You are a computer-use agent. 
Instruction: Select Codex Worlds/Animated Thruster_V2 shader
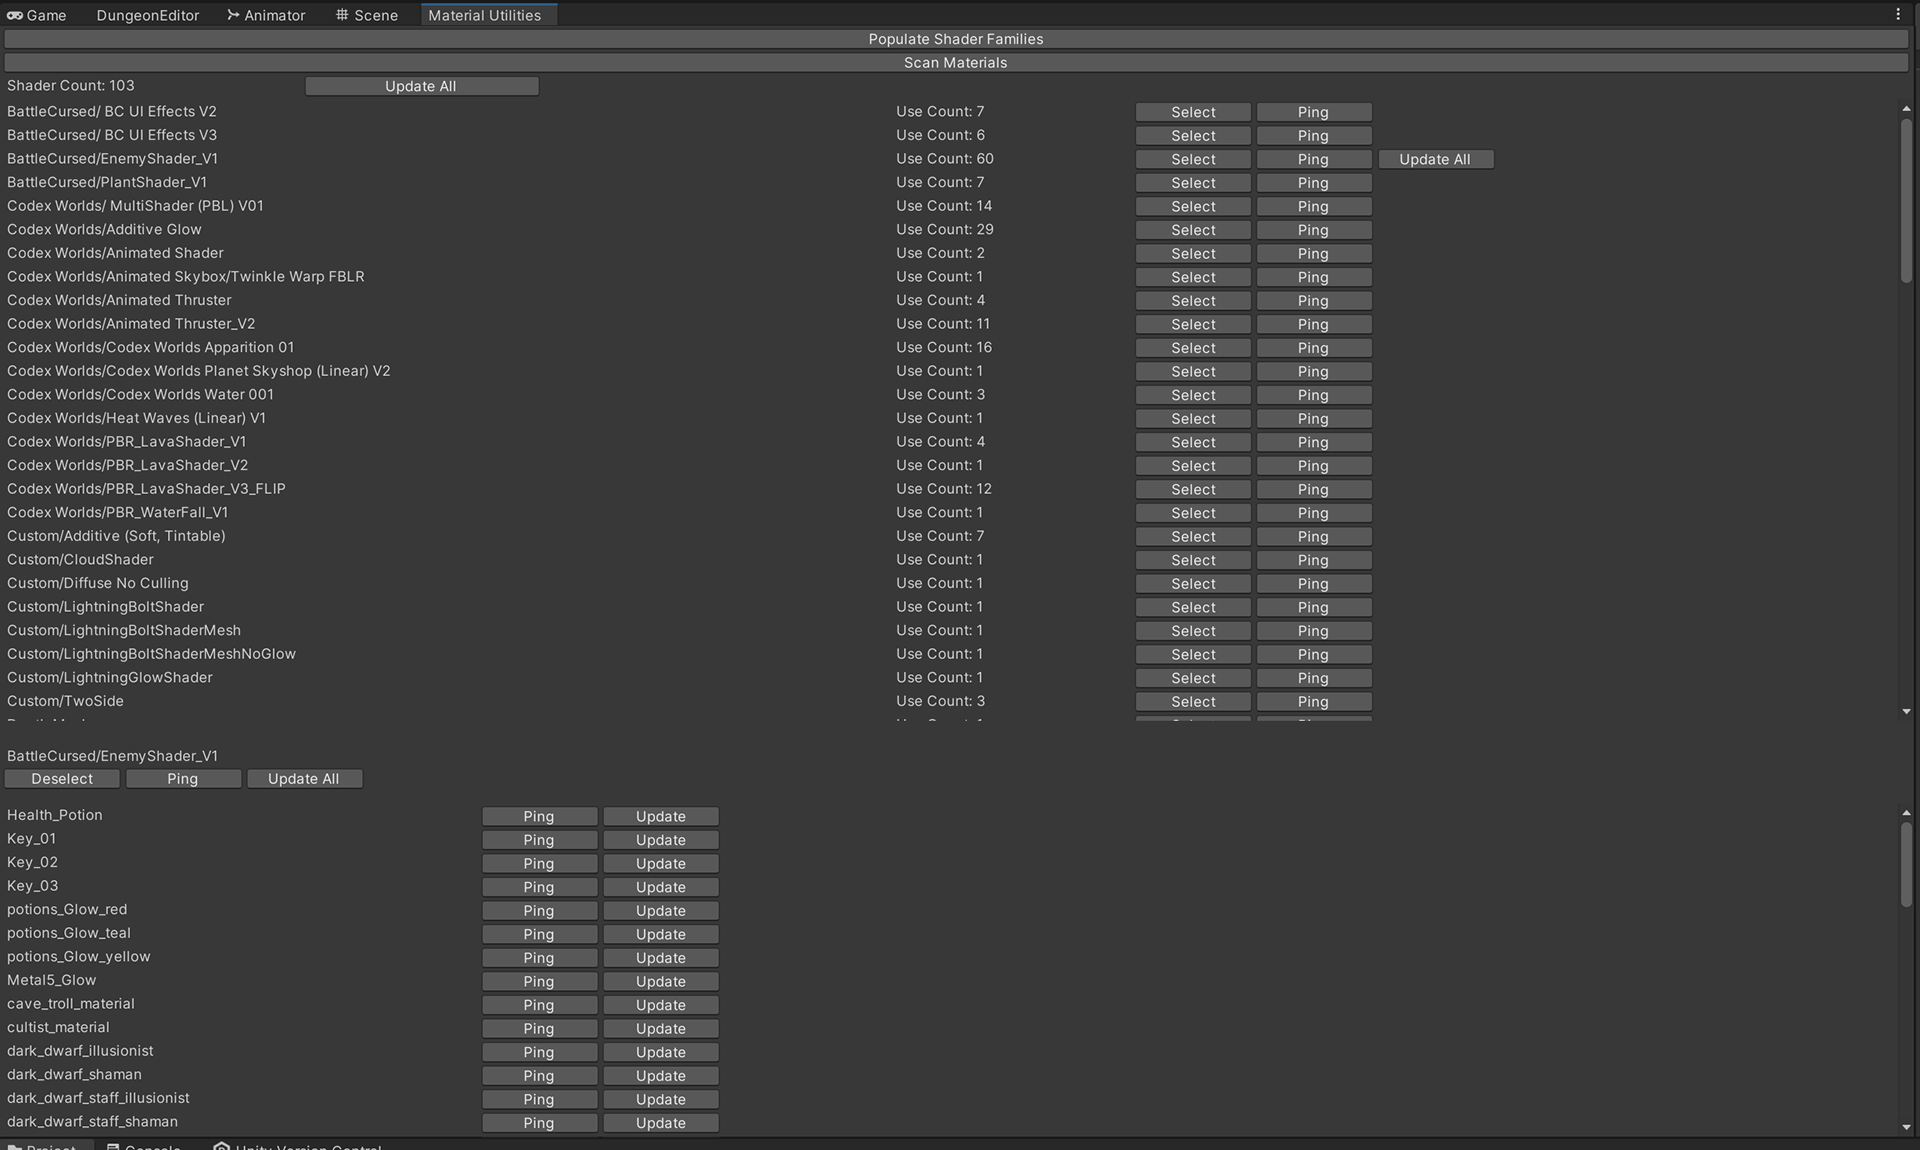pos(1193,324)
